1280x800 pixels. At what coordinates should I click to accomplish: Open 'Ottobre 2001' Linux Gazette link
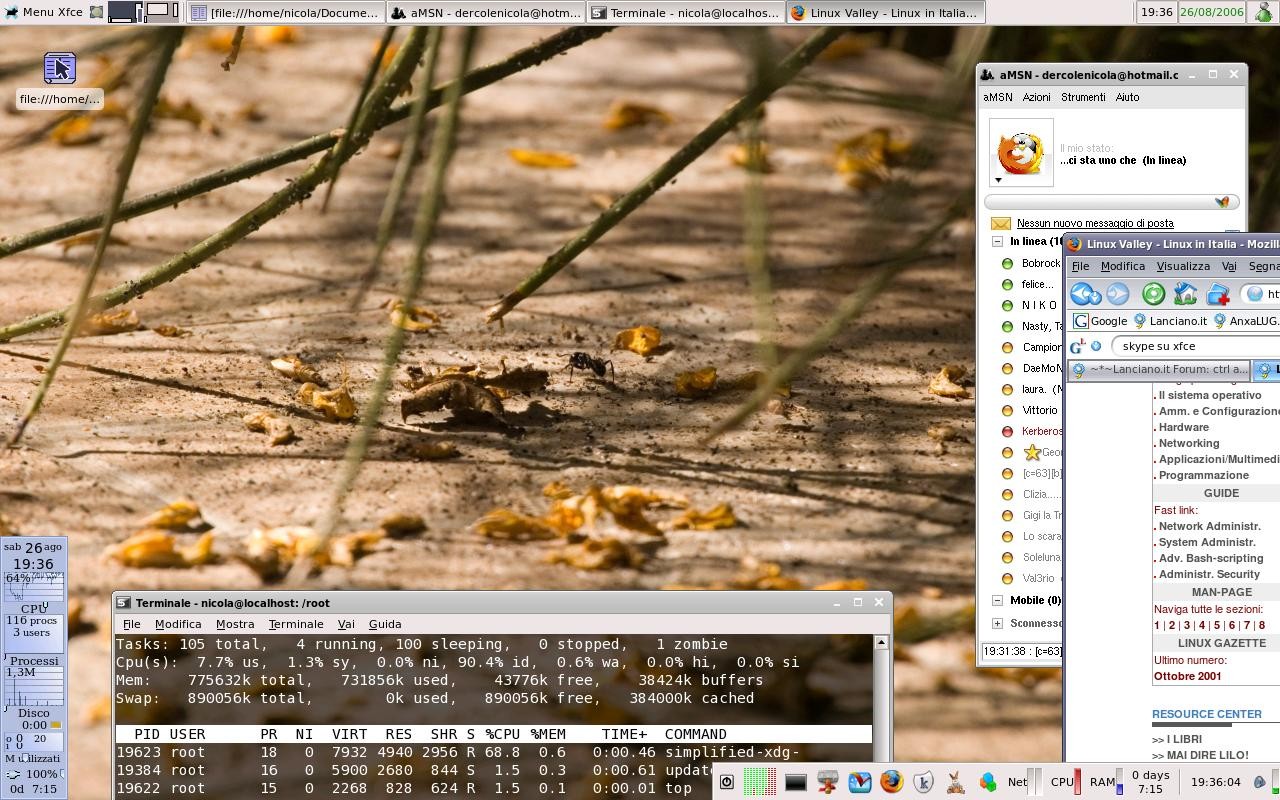[1187, 676]
